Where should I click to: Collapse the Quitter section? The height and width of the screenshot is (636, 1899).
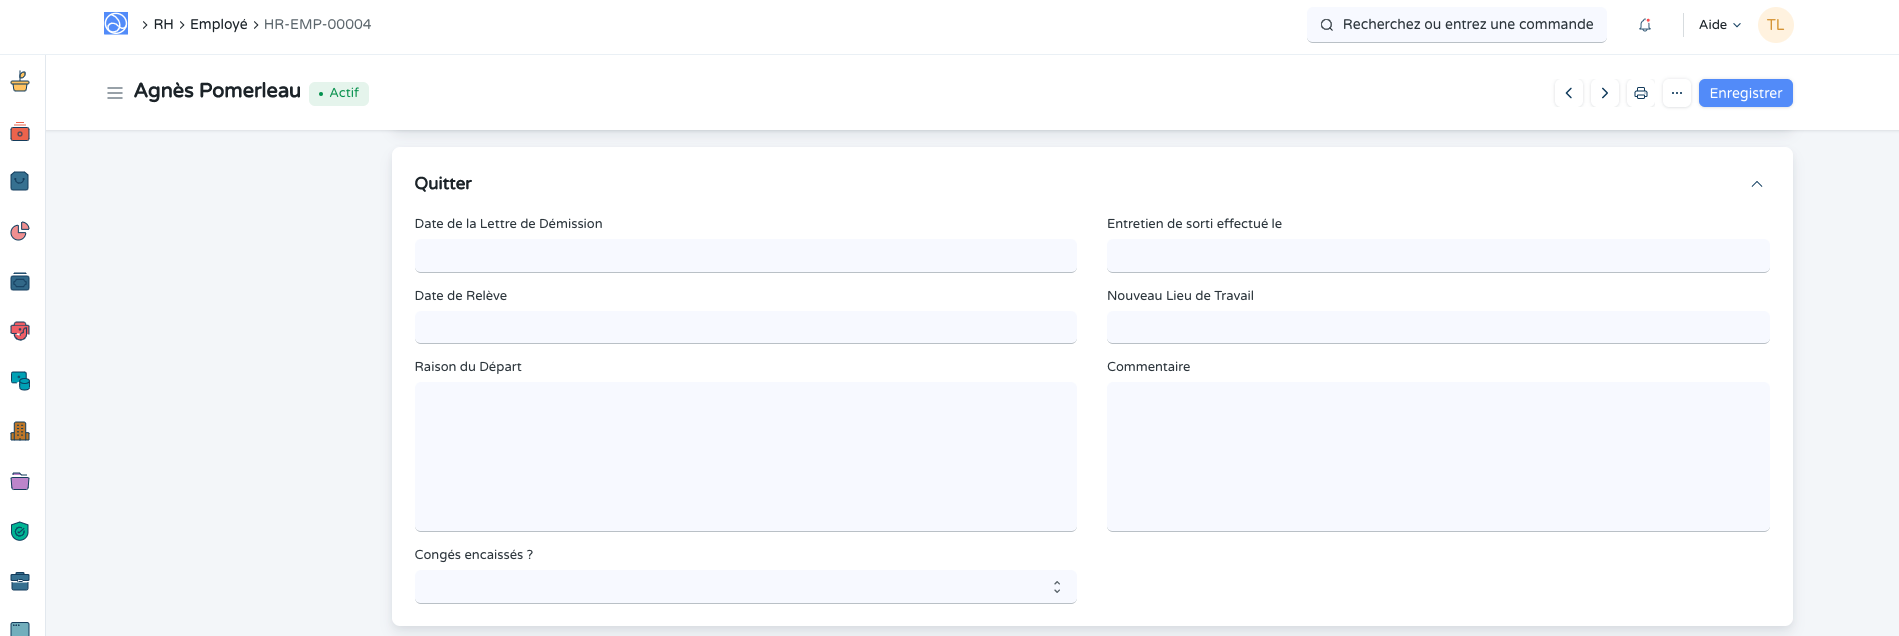coord(1757,184)
